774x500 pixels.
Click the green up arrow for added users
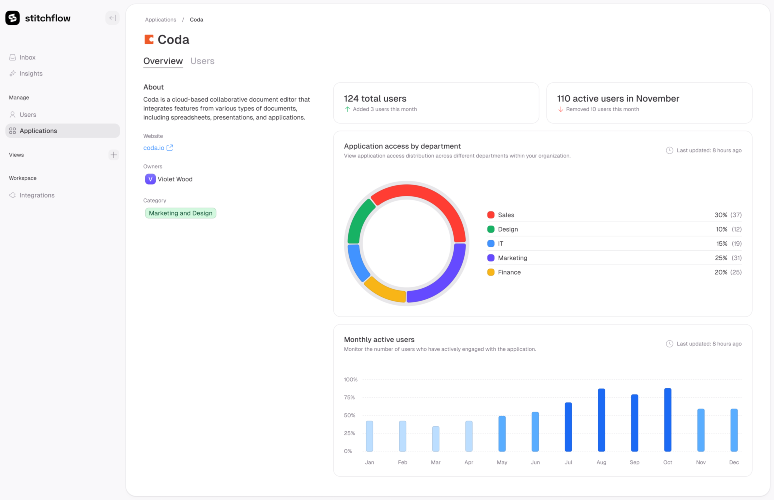pyautogui.click(x=347, y=109)
